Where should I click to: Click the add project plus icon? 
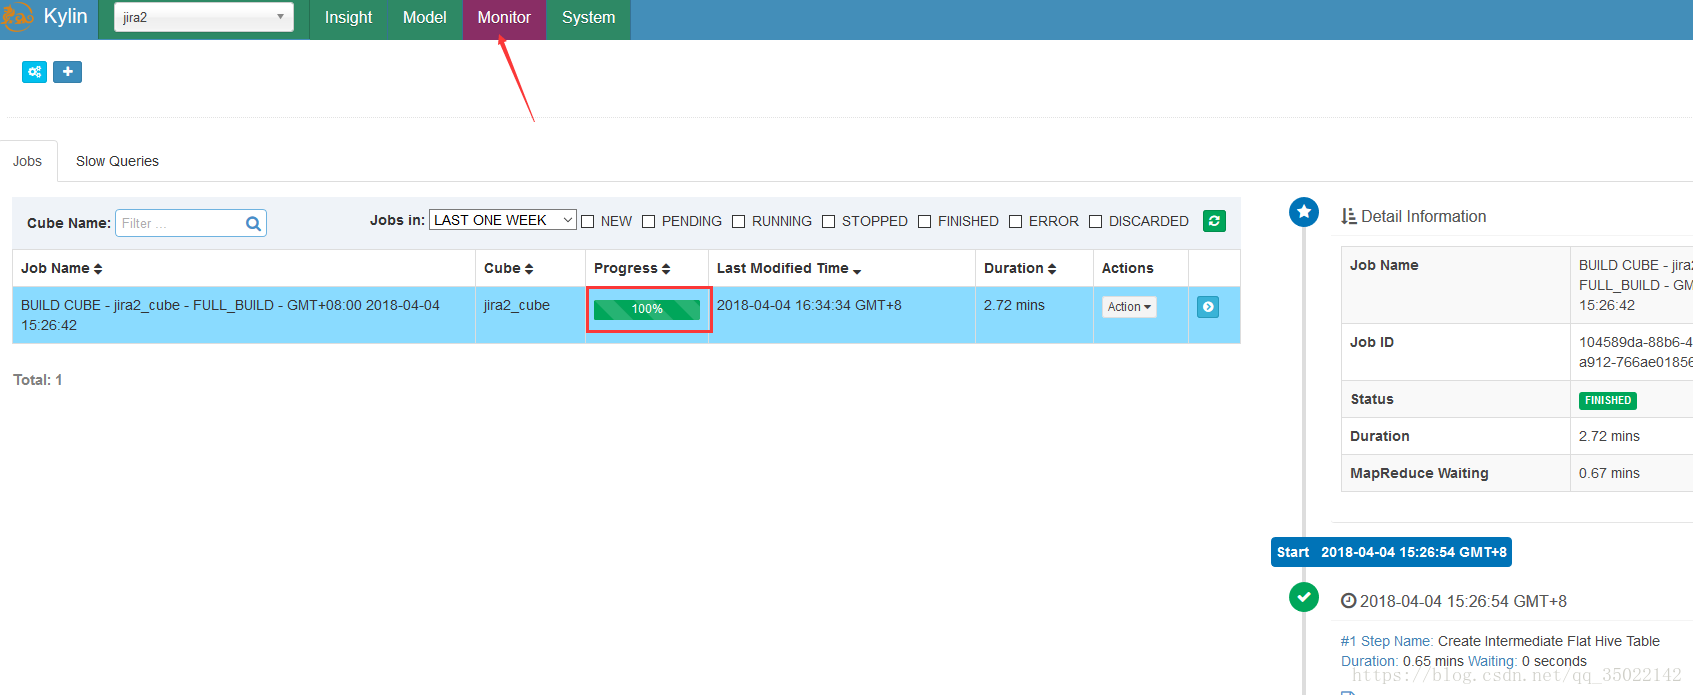(x=67, y=72)
